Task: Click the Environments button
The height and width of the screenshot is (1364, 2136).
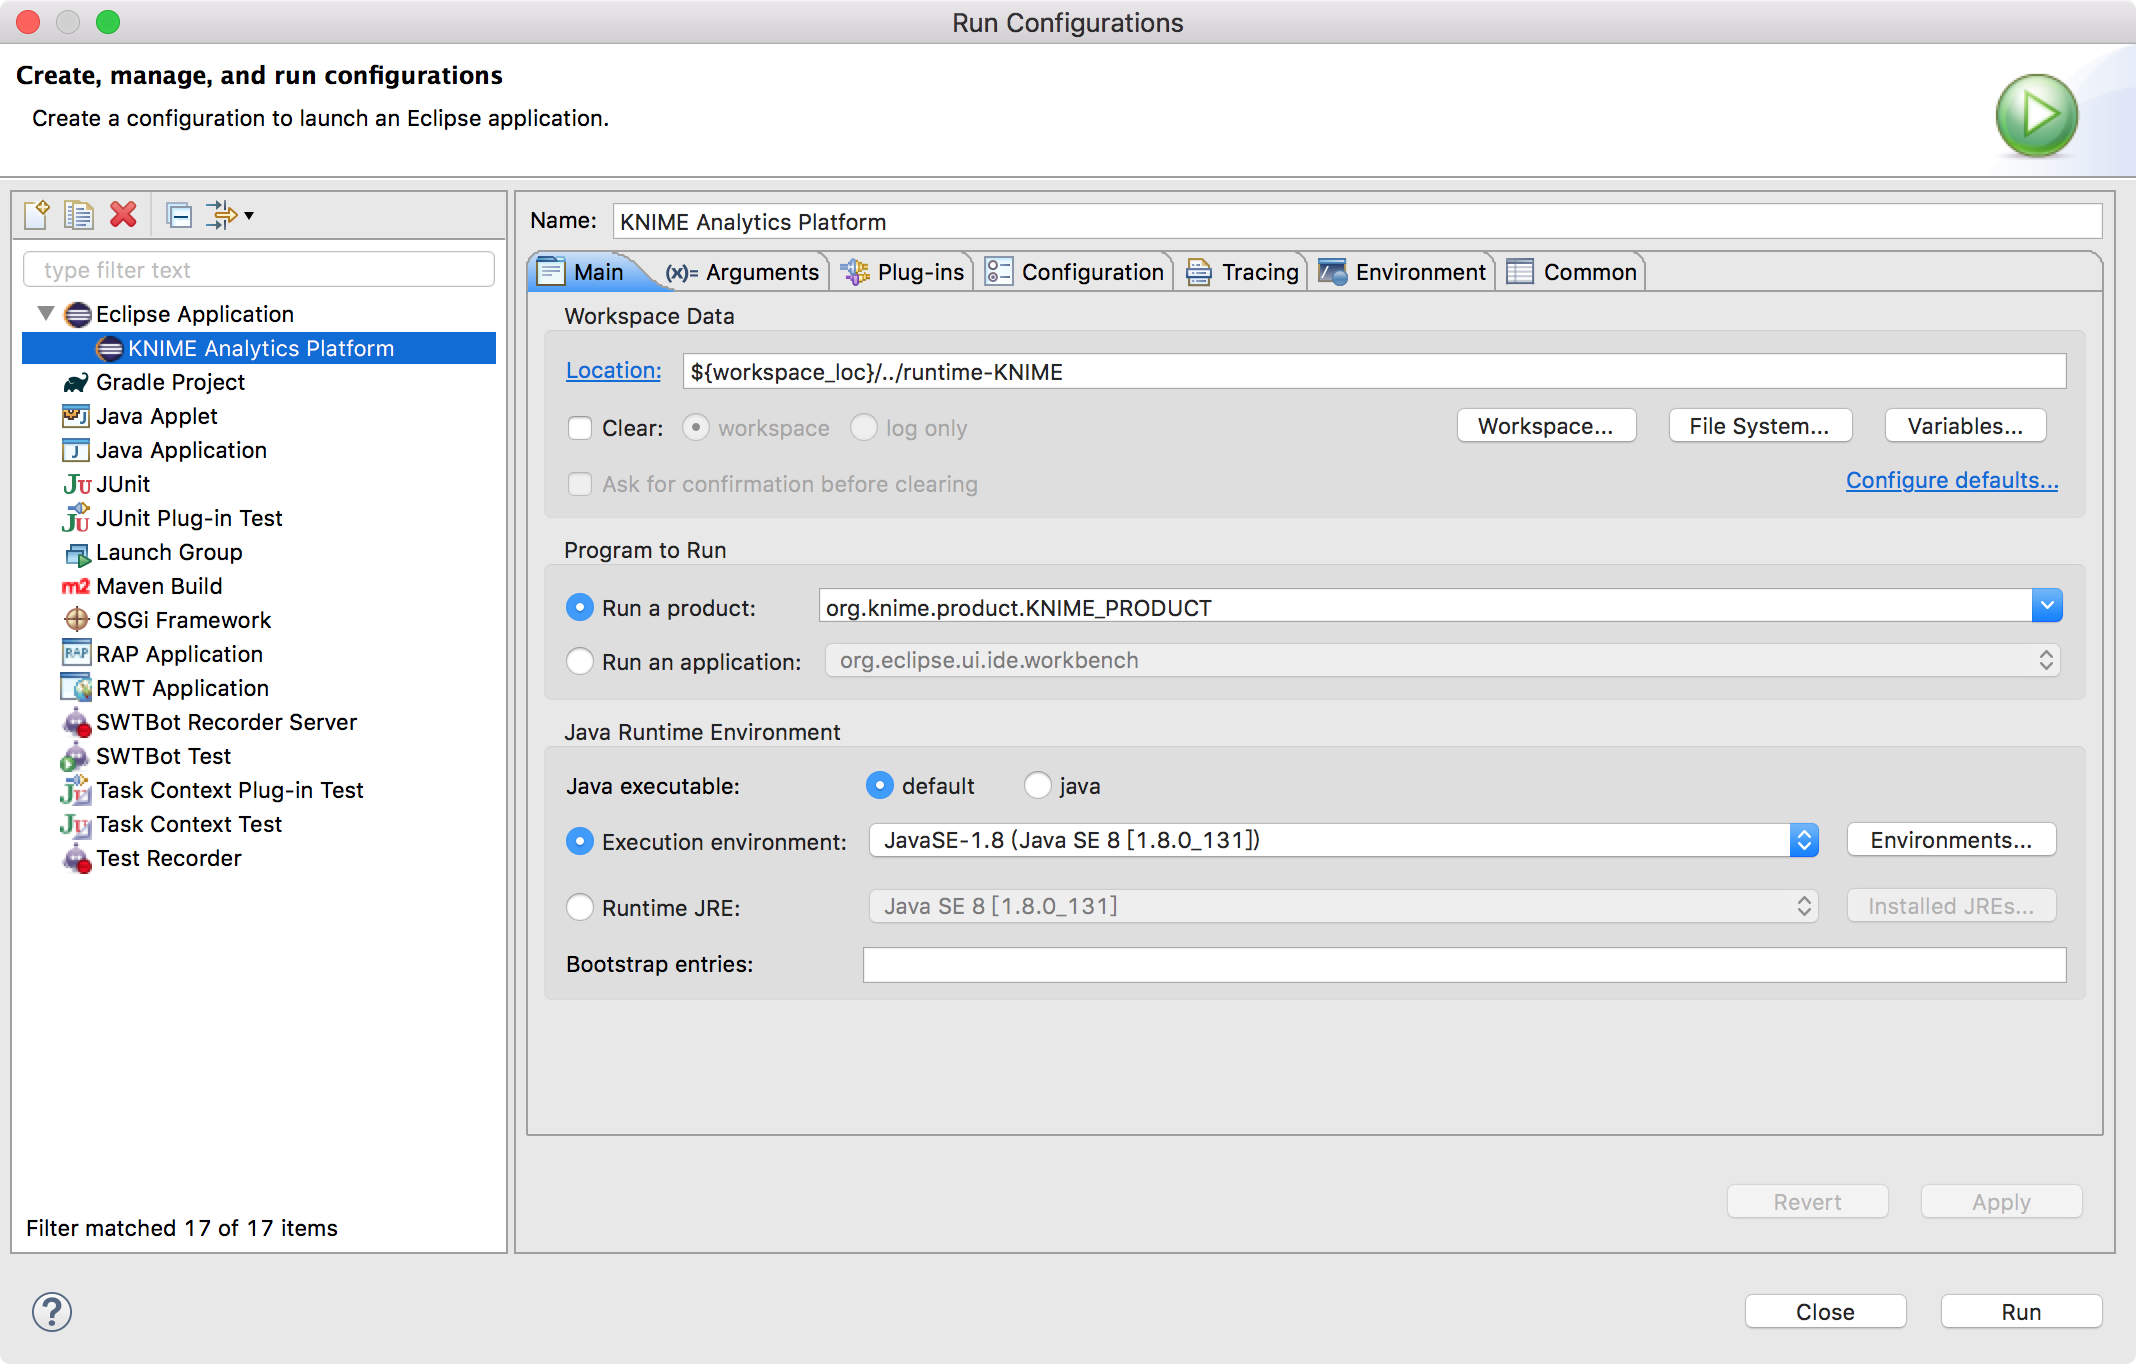Action: (x=1950, y=840)
